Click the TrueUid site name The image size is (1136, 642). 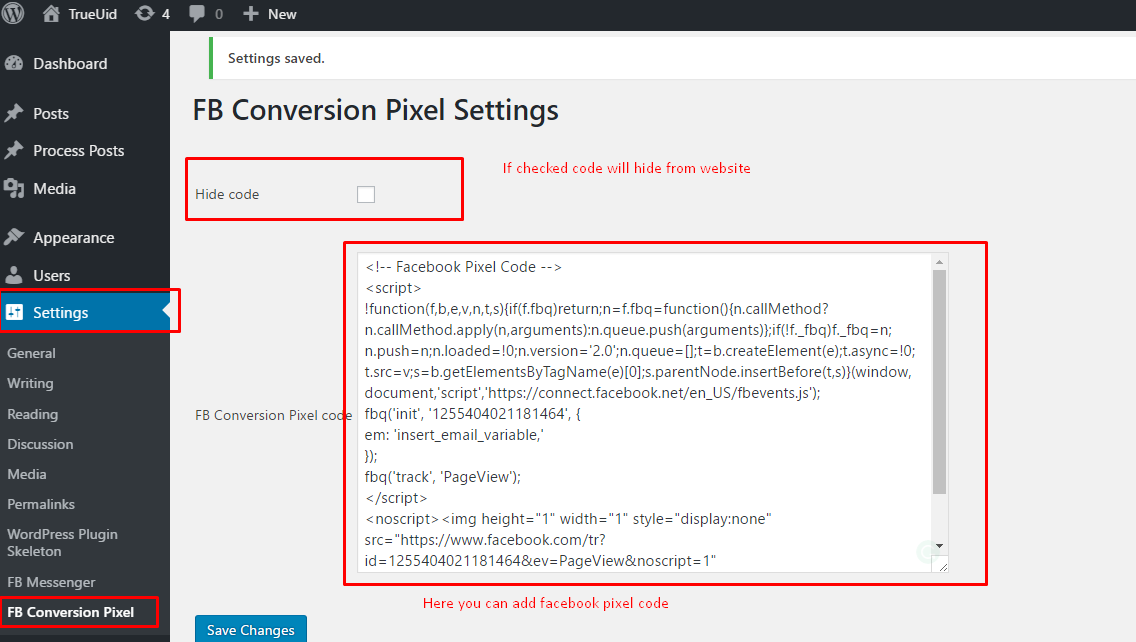coord(93,14)
